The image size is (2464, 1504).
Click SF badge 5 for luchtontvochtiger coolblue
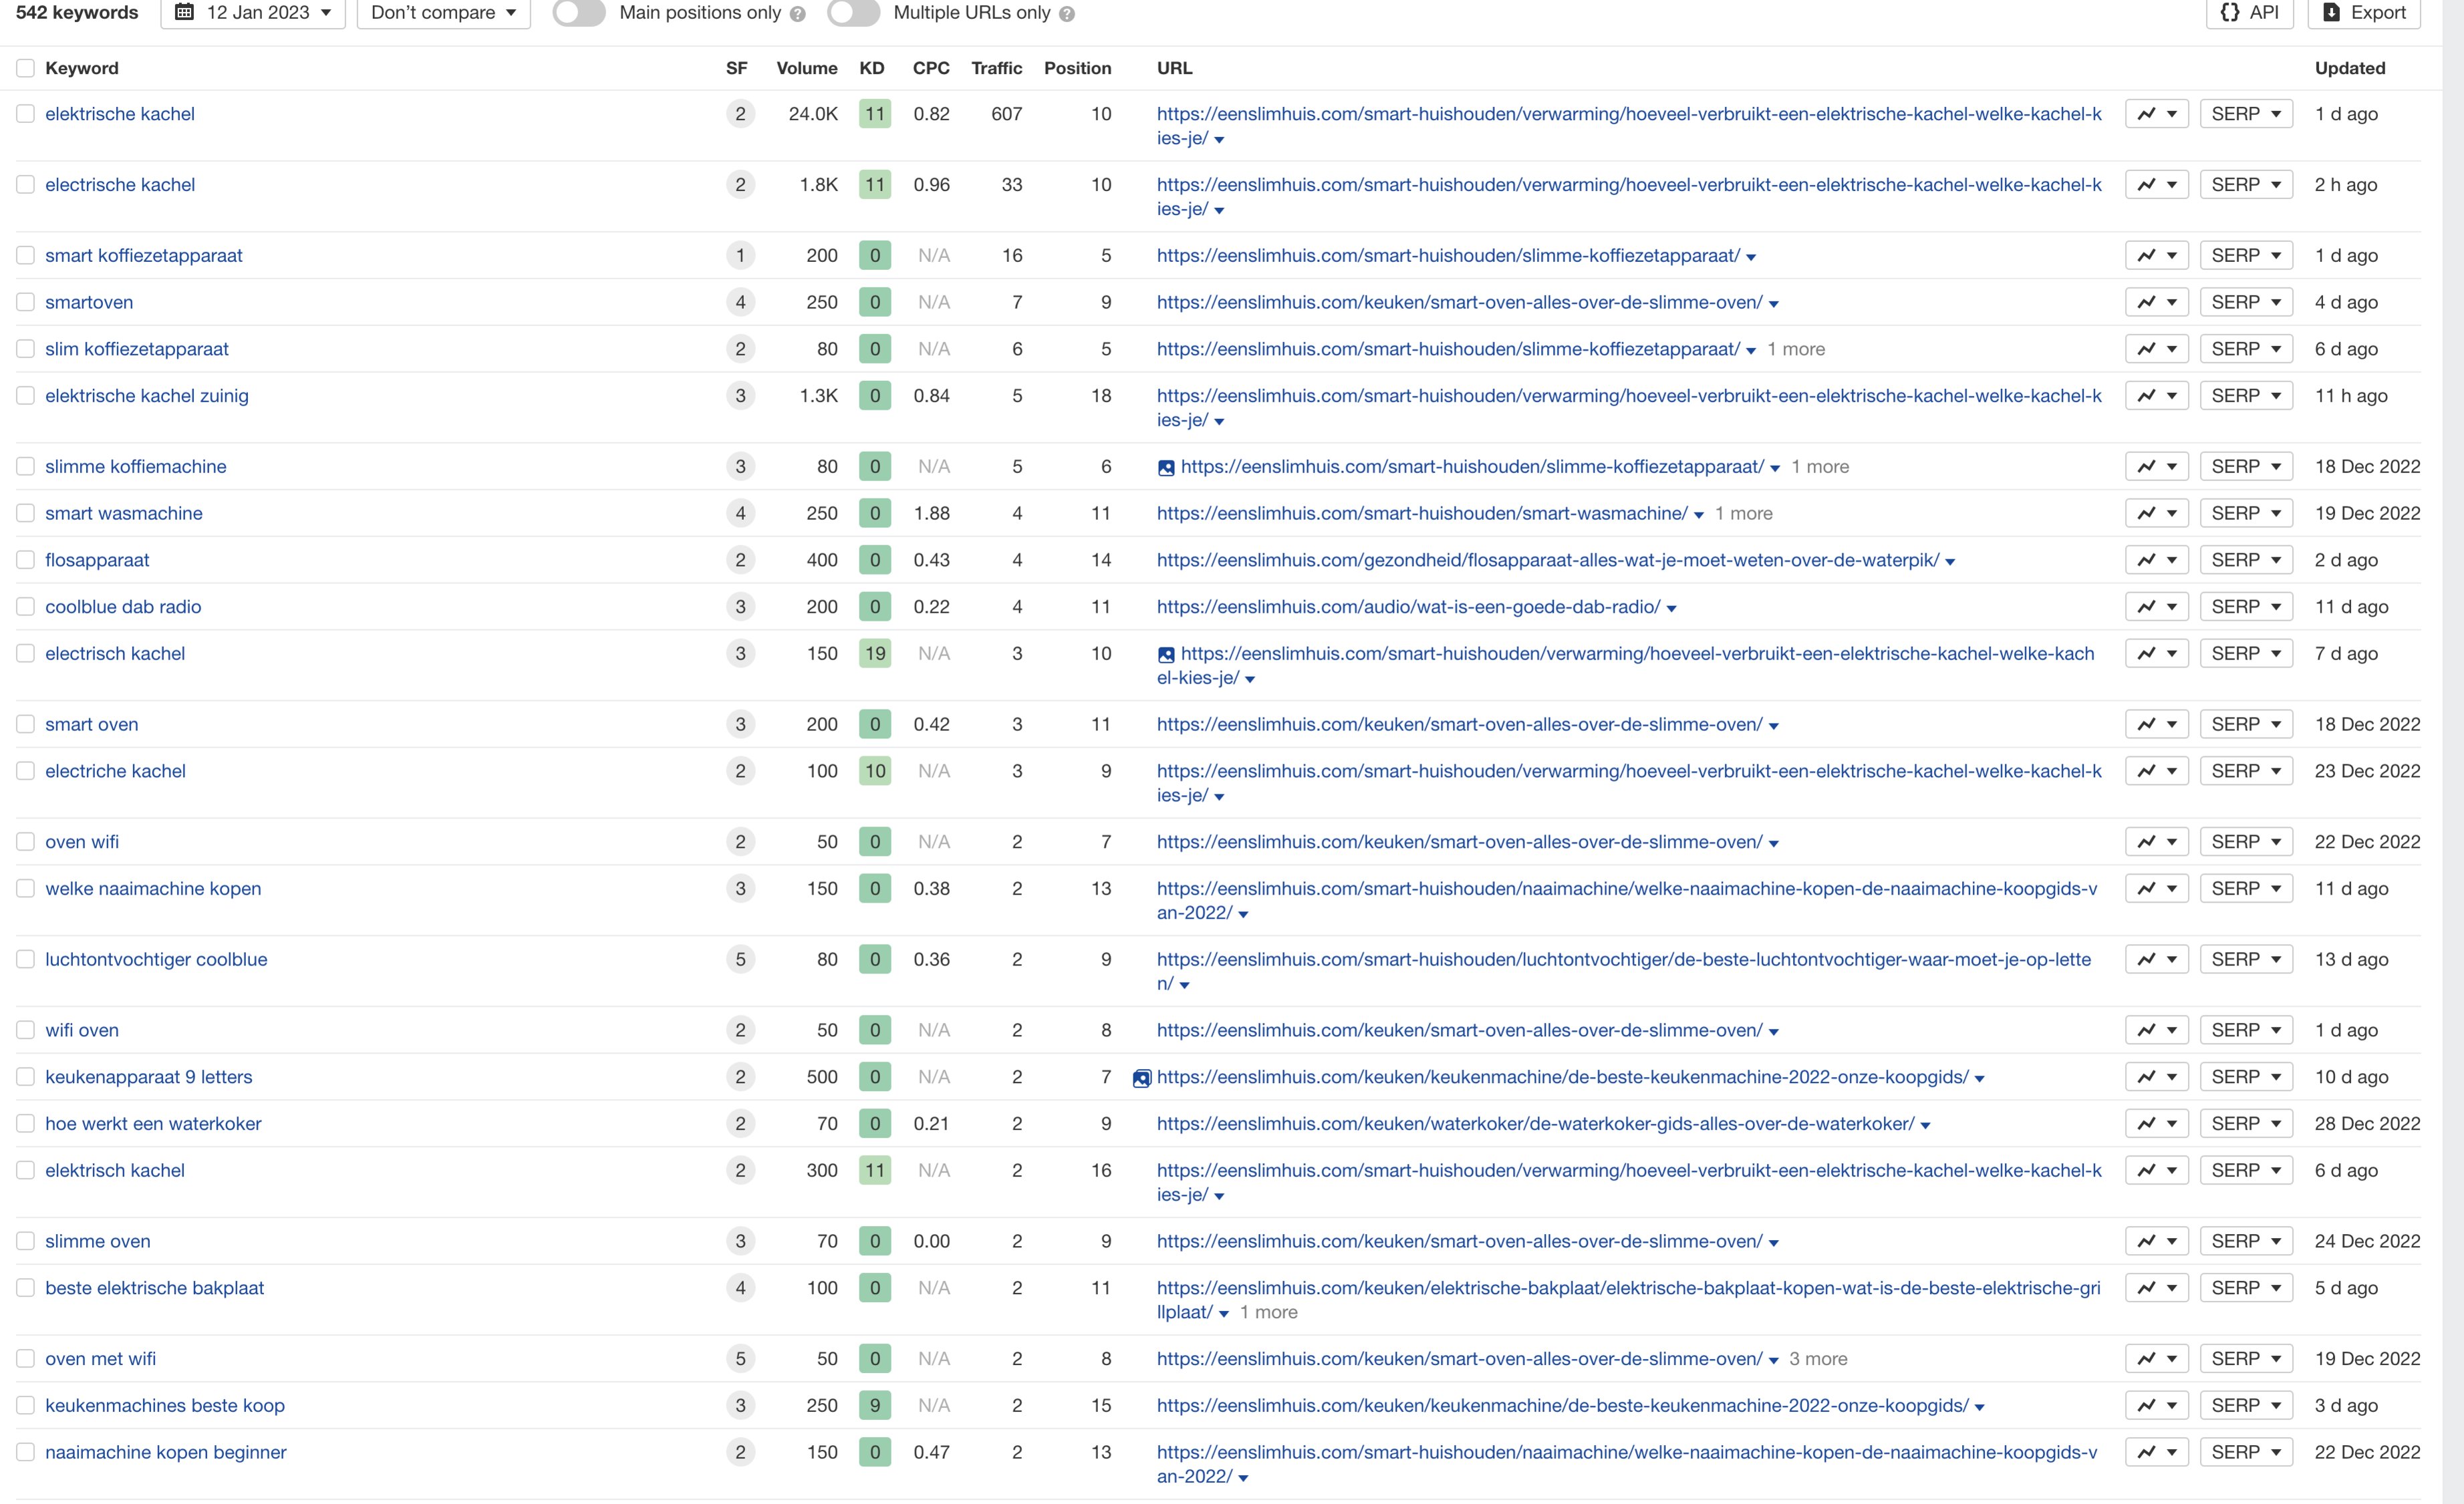coord(740,960)
